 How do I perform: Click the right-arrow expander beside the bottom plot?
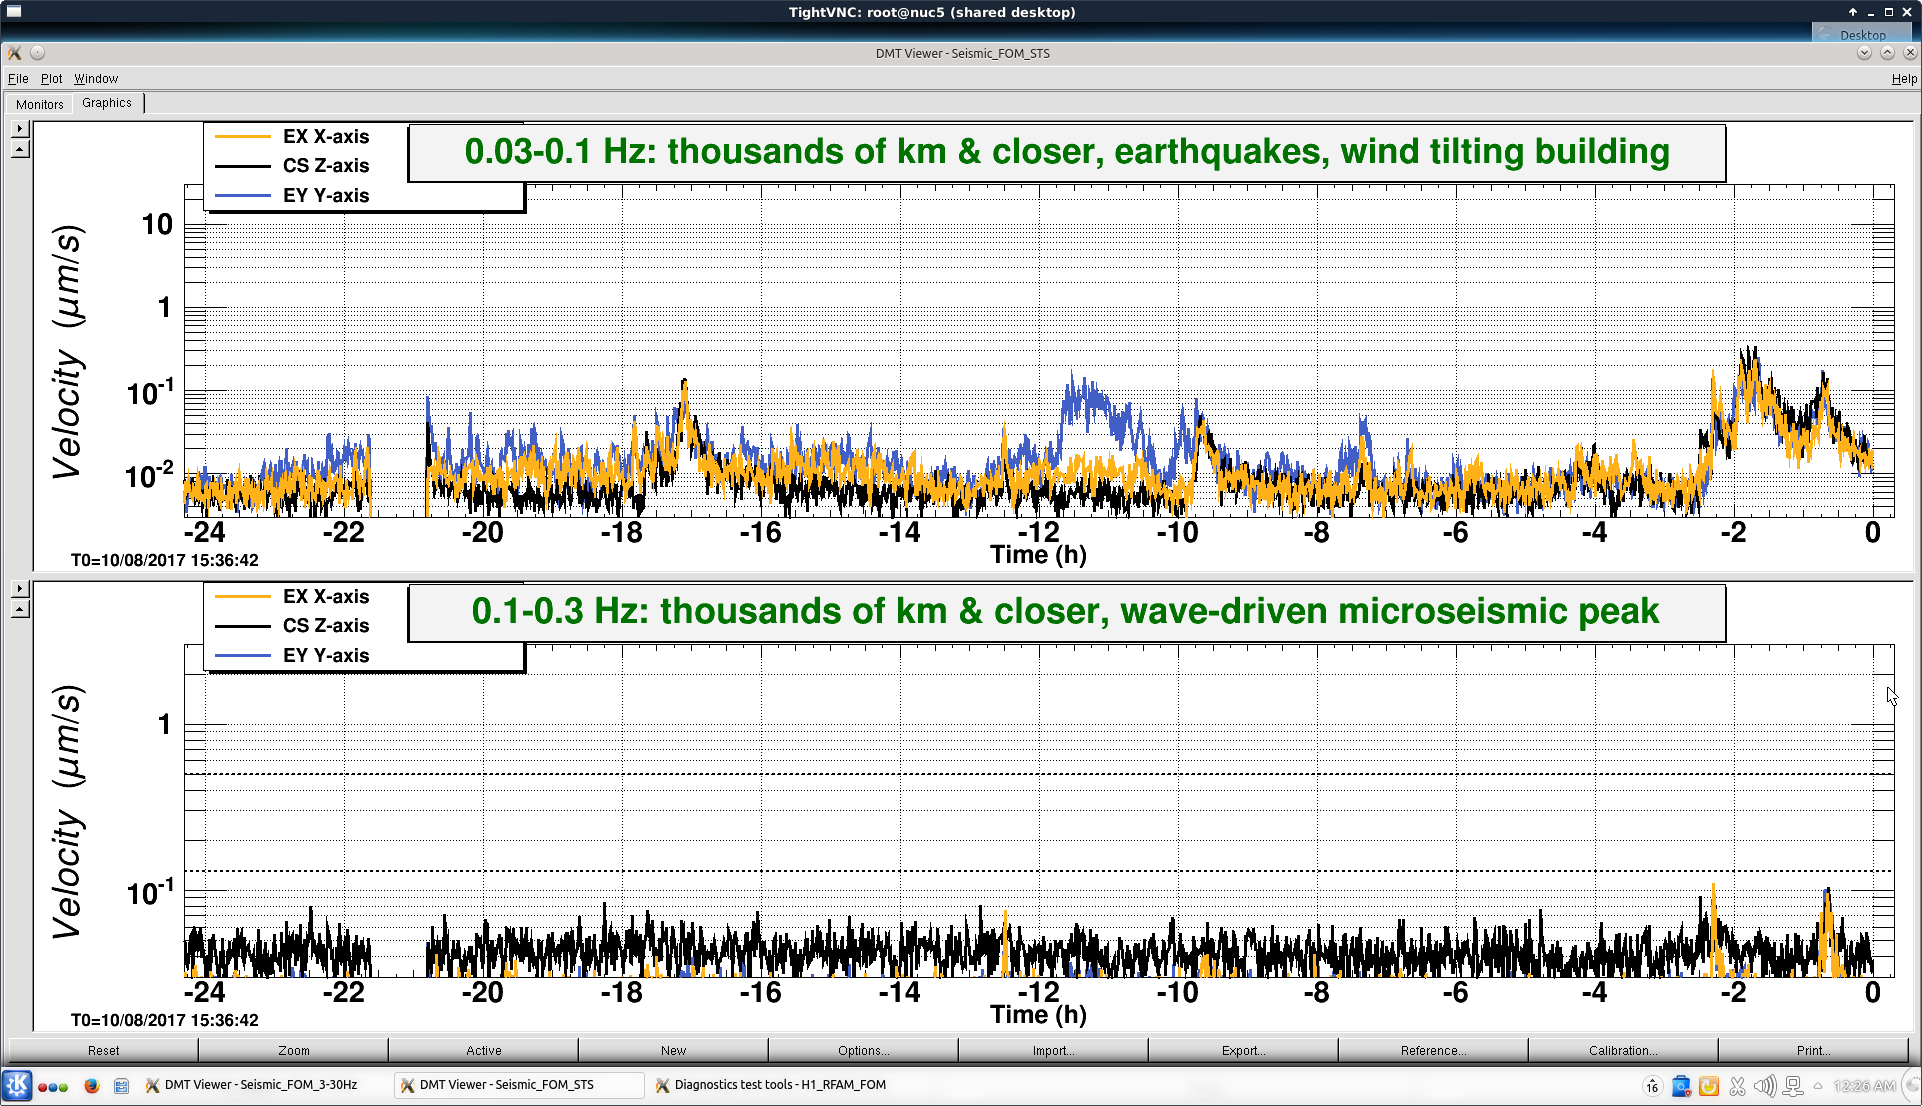click(x=20, y=588)
